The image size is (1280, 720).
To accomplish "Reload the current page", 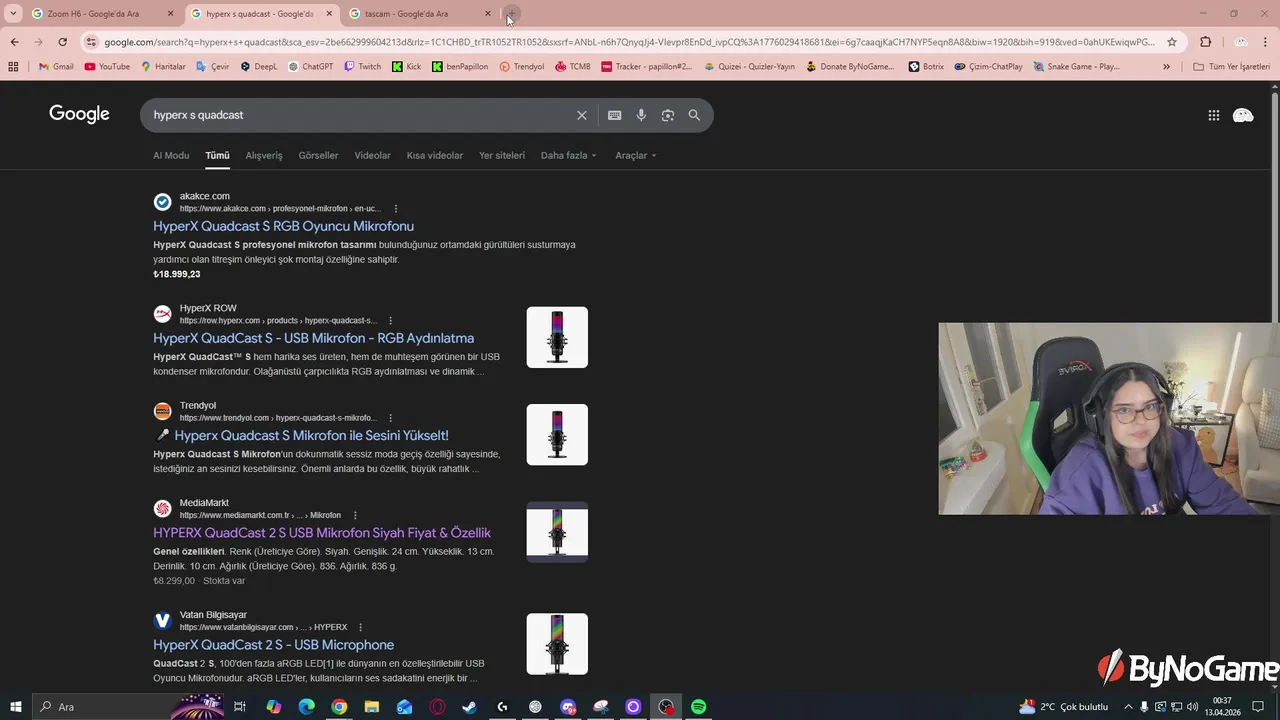I will [62, 42].
